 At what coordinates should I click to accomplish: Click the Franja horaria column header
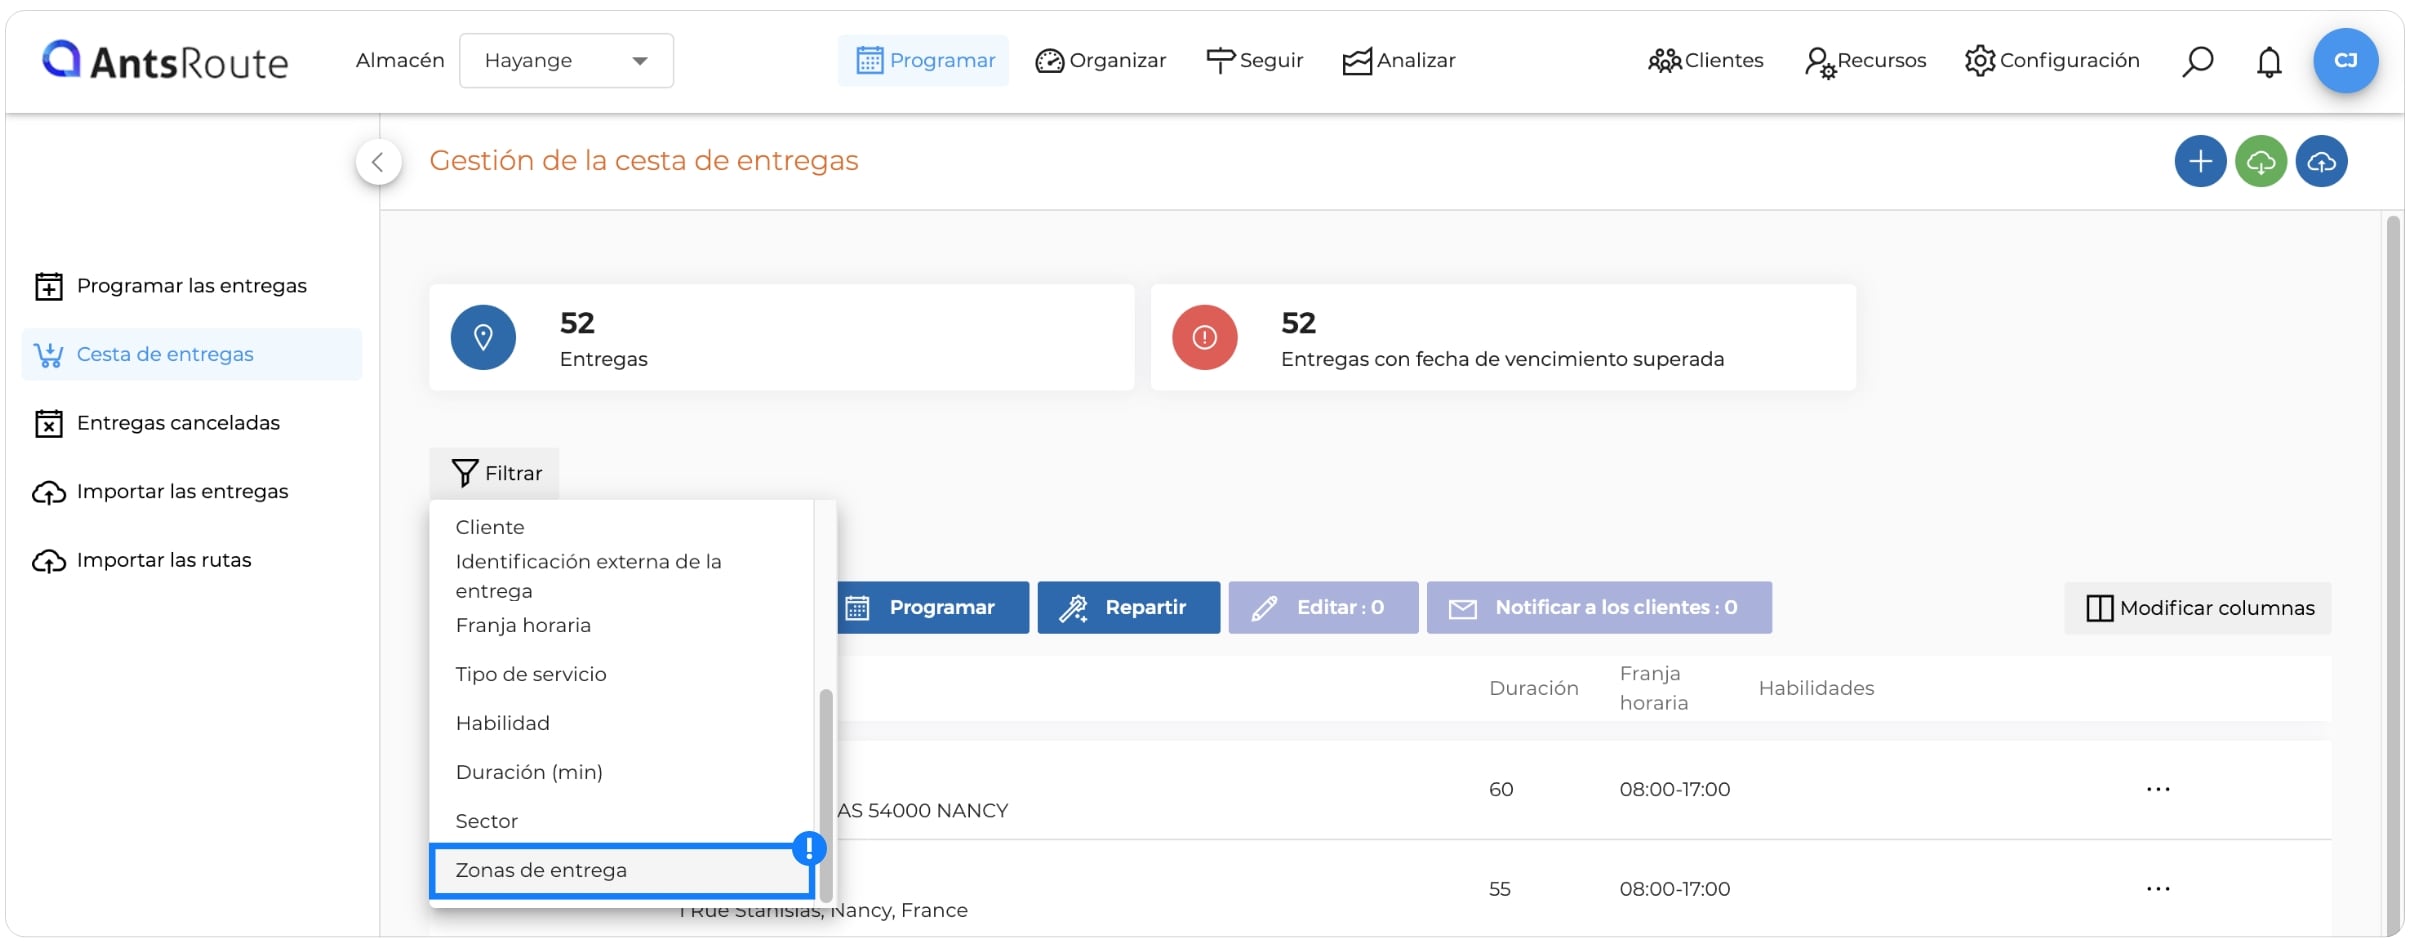[1654, 688]
